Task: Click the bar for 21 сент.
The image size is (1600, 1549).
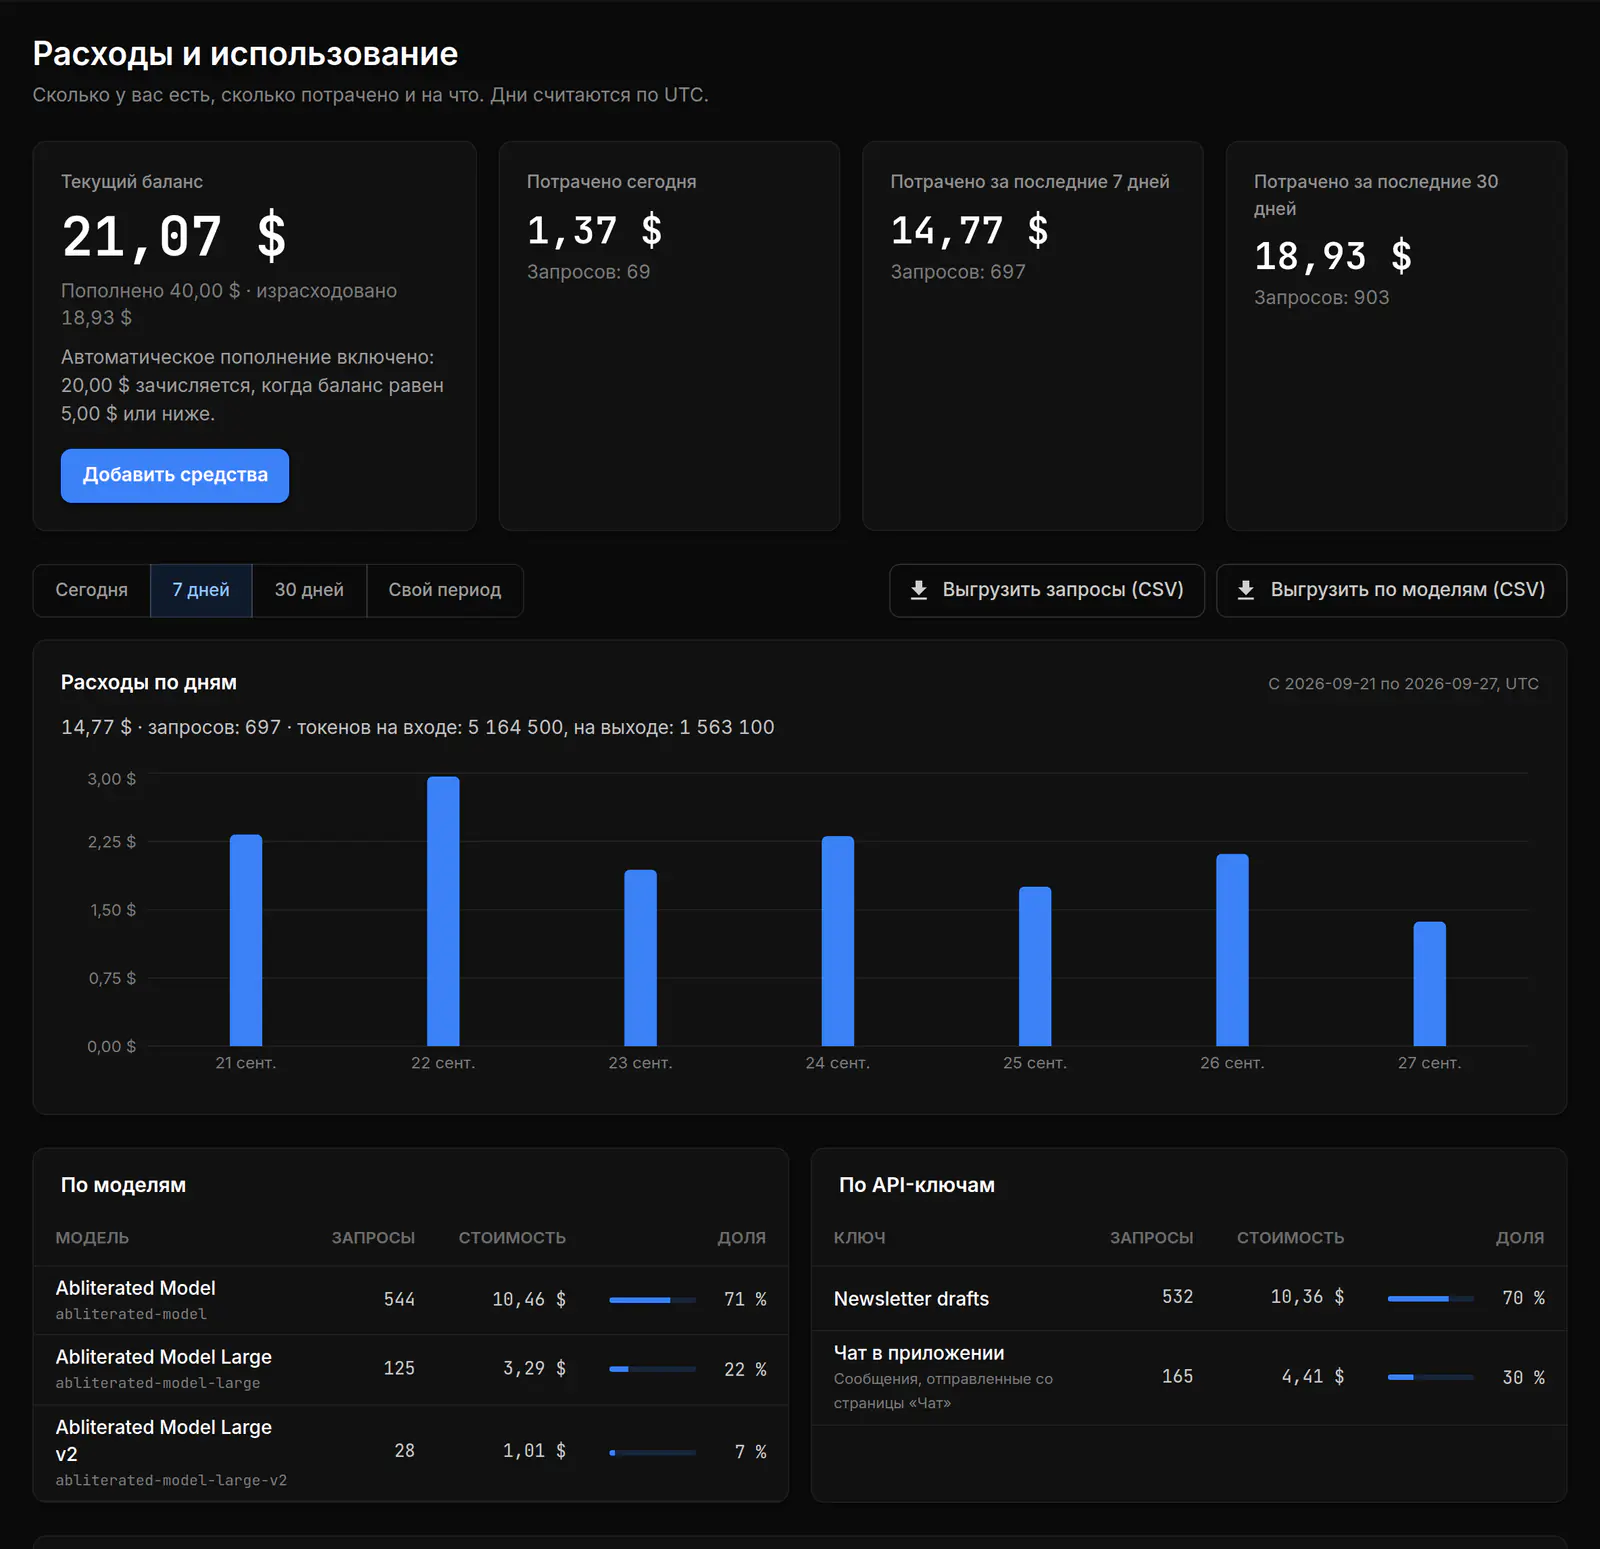Action: click(x=246, y=940)
